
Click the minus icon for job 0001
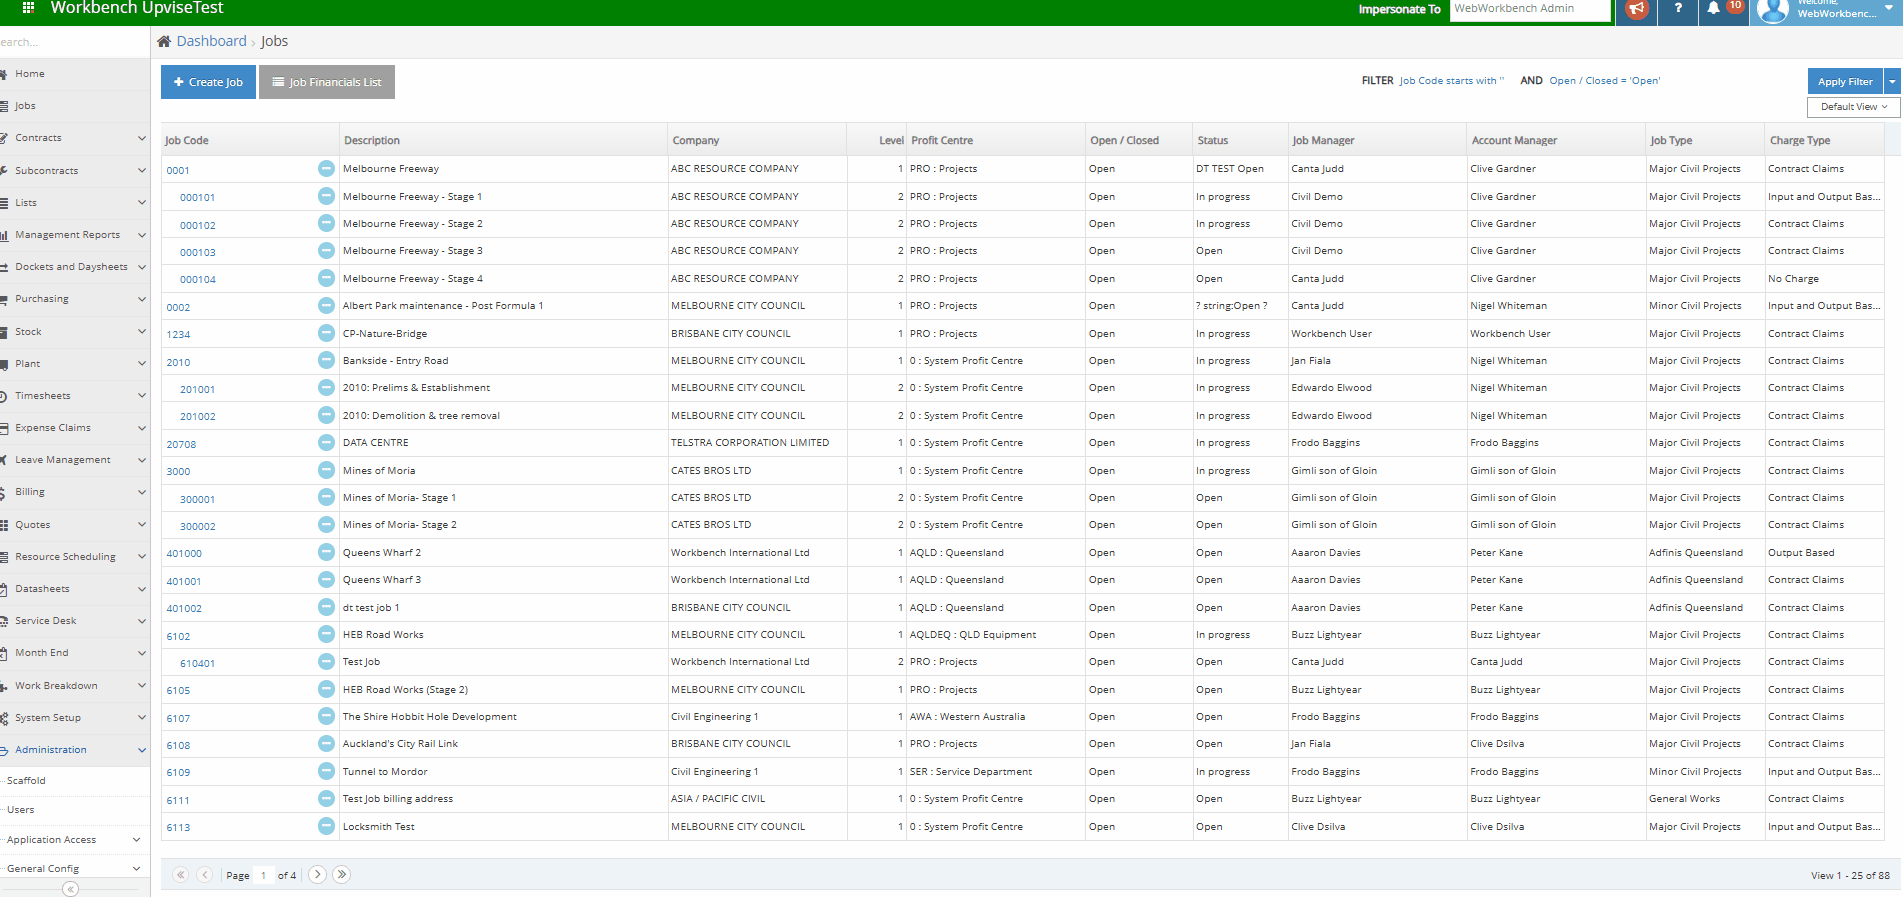[326, 168]
